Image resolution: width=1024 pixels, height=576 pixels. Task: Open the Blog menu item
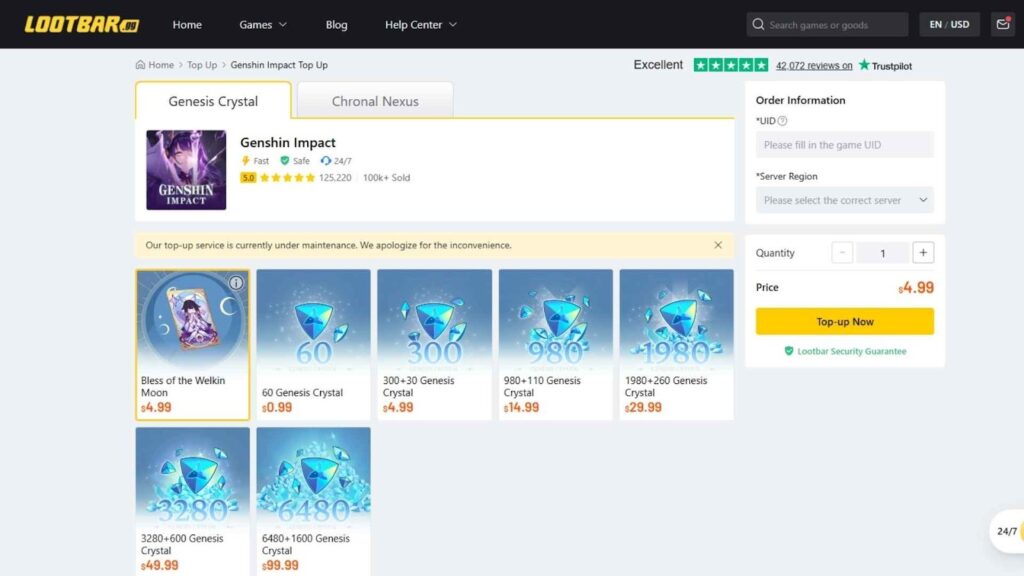pos(336,24)
